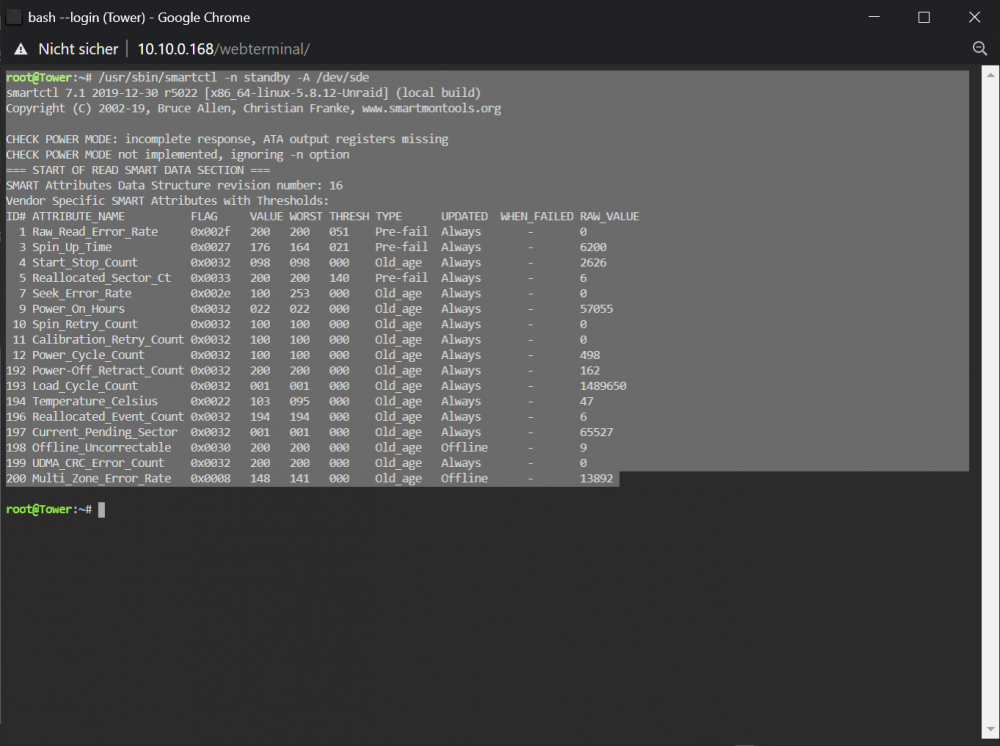1000x746 pixels.
Task: Close the Chrome window
Action: 974,17
